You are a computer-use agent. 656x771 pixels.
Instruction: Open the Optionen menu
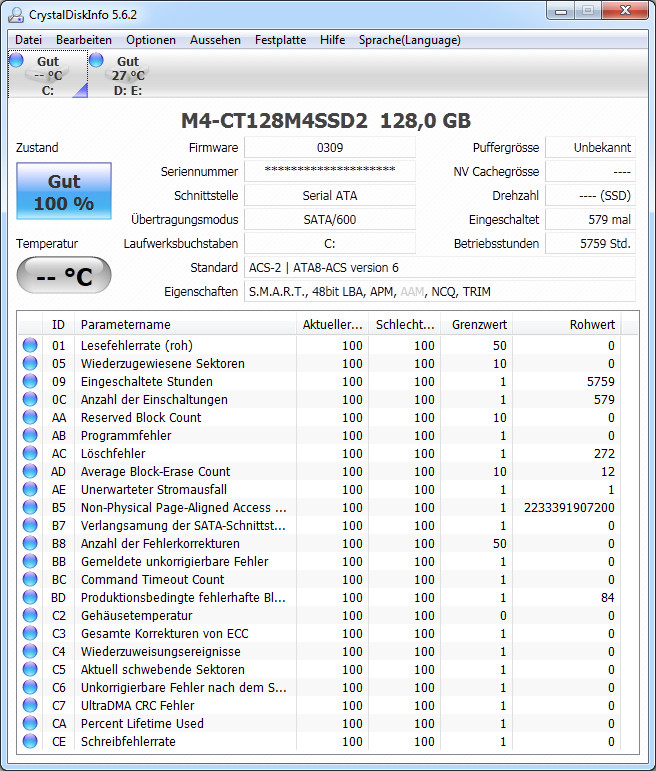click(150, 40)
